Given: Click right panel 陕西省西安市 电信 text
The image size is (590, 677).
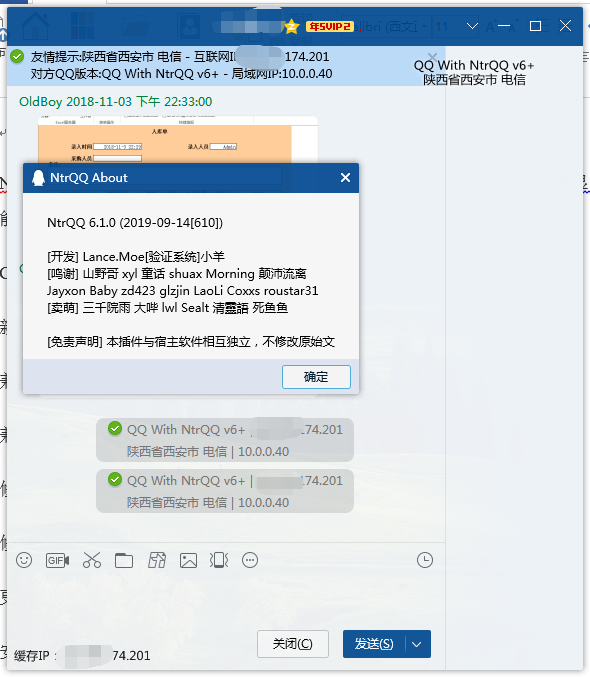Looking at the screenshot, I should pos(474,80).
